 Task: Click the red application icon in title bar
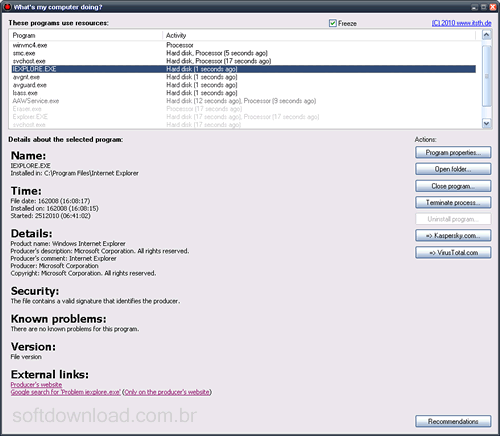[7, 7]
